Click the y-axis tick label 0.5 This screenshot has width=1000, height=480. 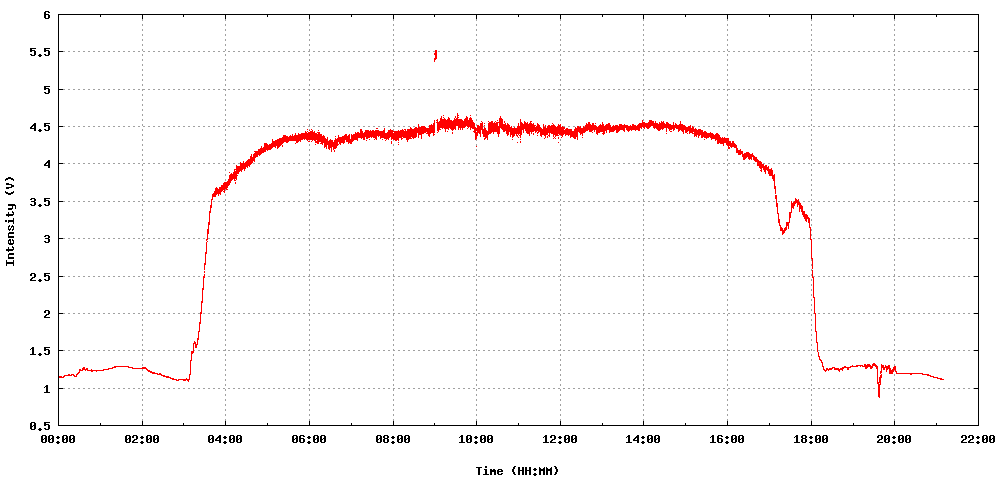click(x=41, y=426)
